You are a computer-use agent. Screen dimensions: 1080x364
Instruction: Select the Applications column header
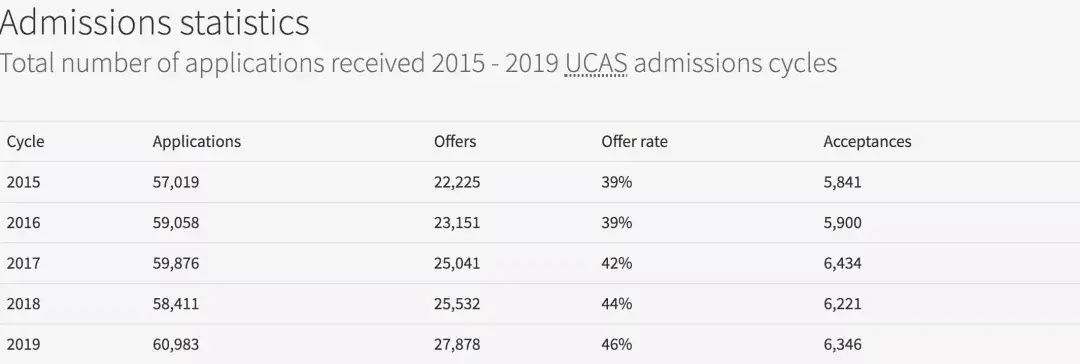click(197, 141)
